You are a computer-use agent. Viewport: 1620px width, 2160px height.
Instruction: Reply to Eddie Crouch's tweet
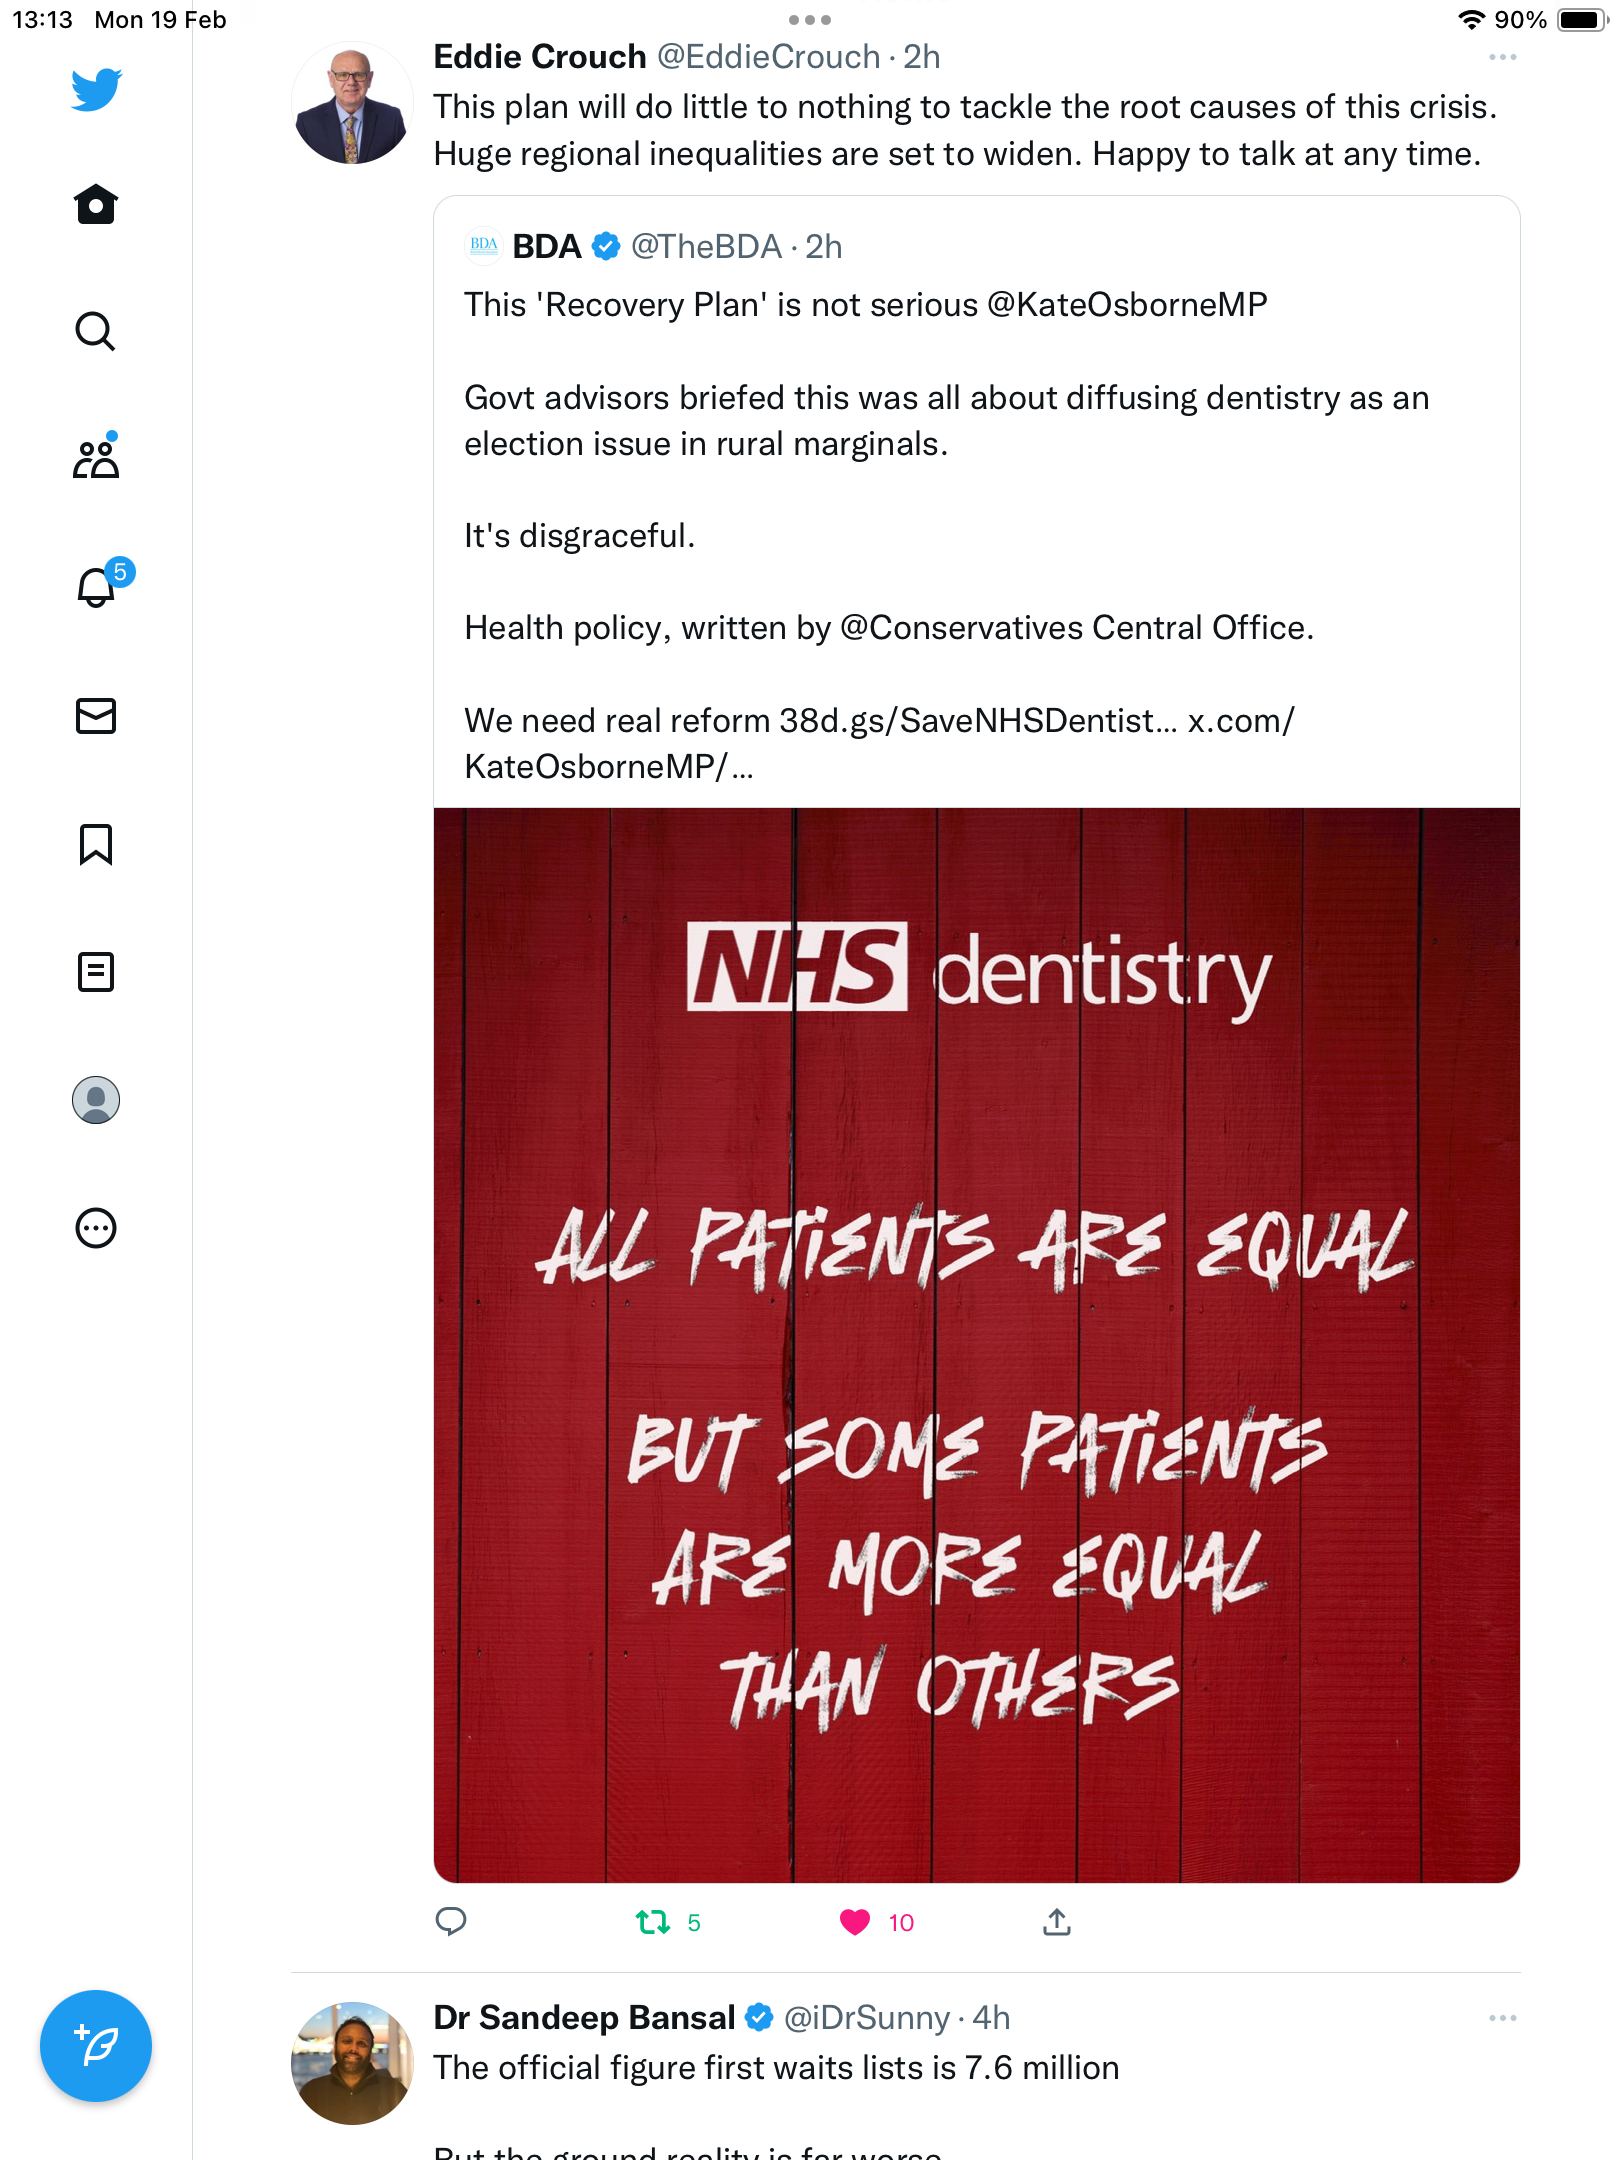[x=451, y=1921]
